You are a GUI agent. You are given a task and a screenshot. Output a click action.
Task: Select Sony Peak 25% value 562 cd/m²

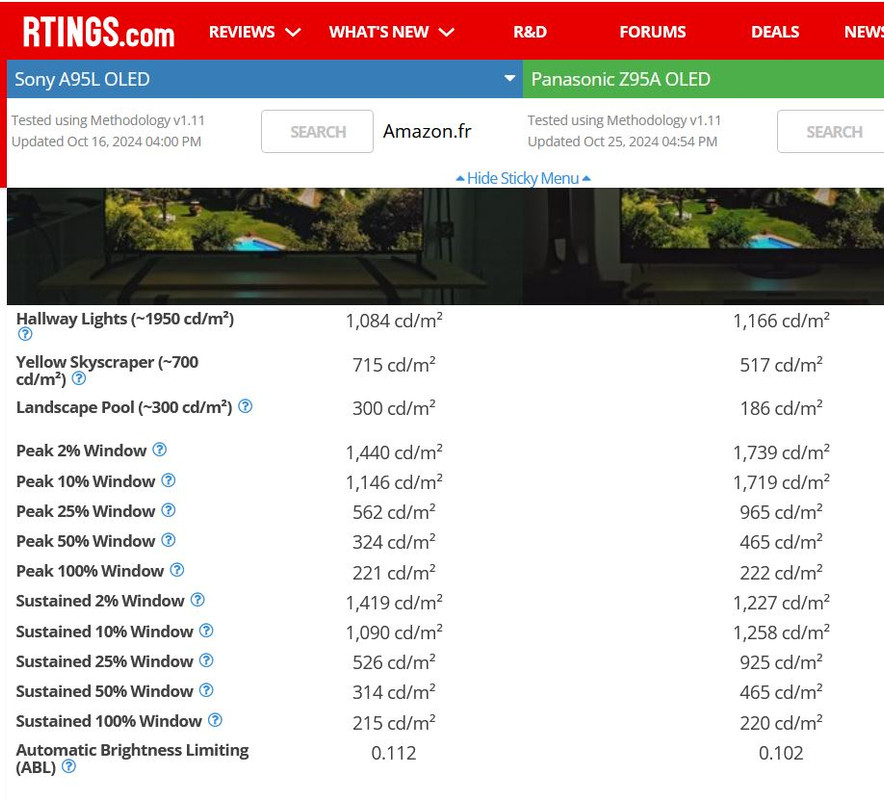394,512
